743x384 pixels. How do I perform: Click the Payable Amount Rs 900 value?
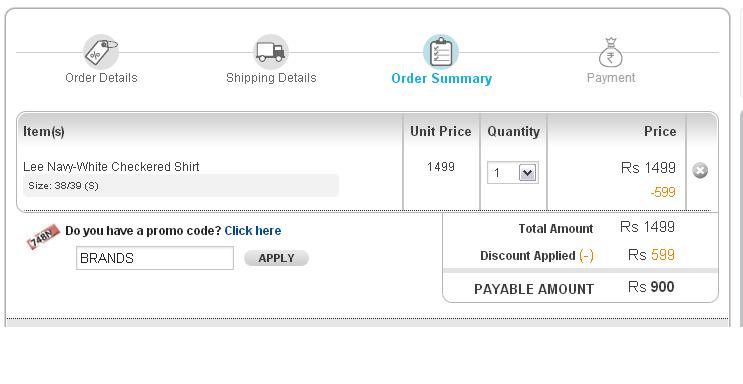[651, 287]
